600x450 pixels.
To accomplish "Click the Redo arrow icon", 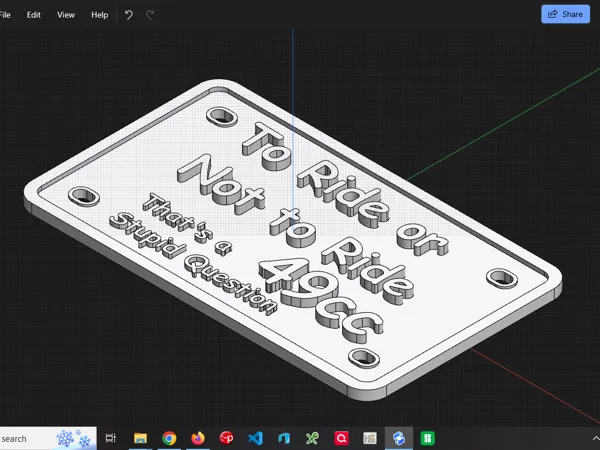I will click(x=150, y=15).
